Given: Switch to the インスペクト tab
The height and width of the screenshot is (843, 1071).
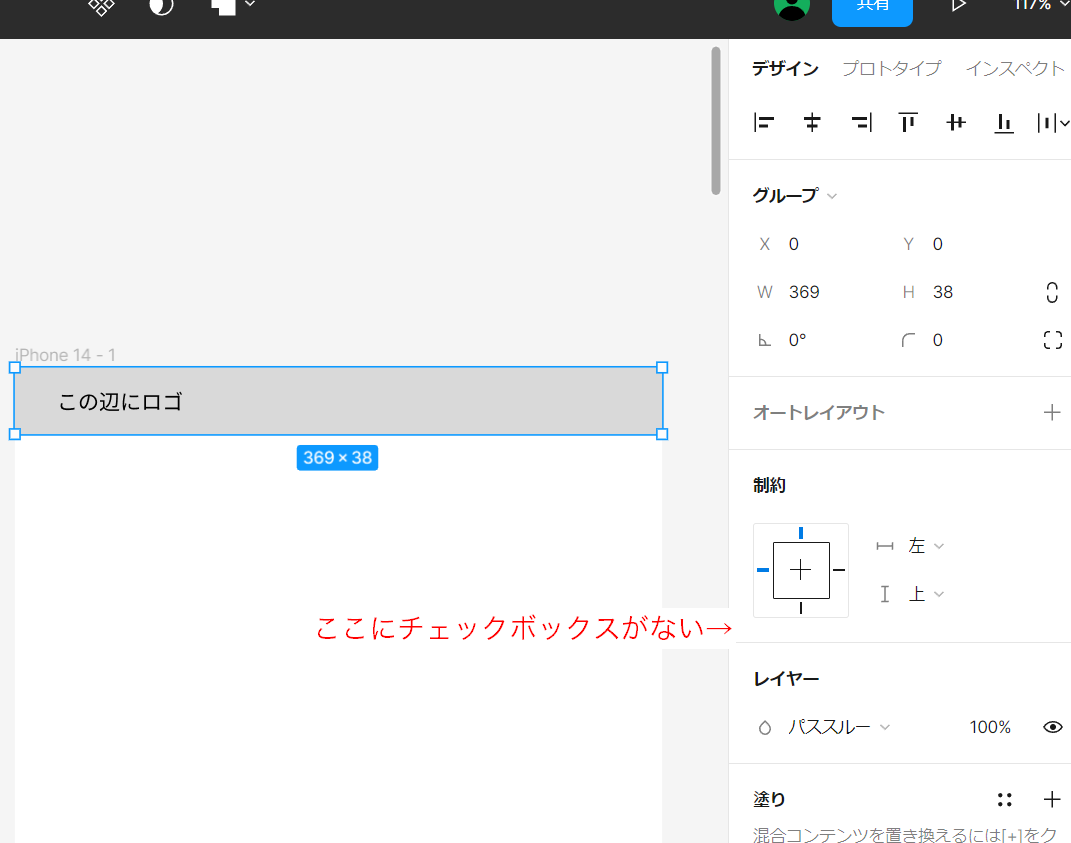Looking at the screenshot, I should click(x=1015, y=68).
